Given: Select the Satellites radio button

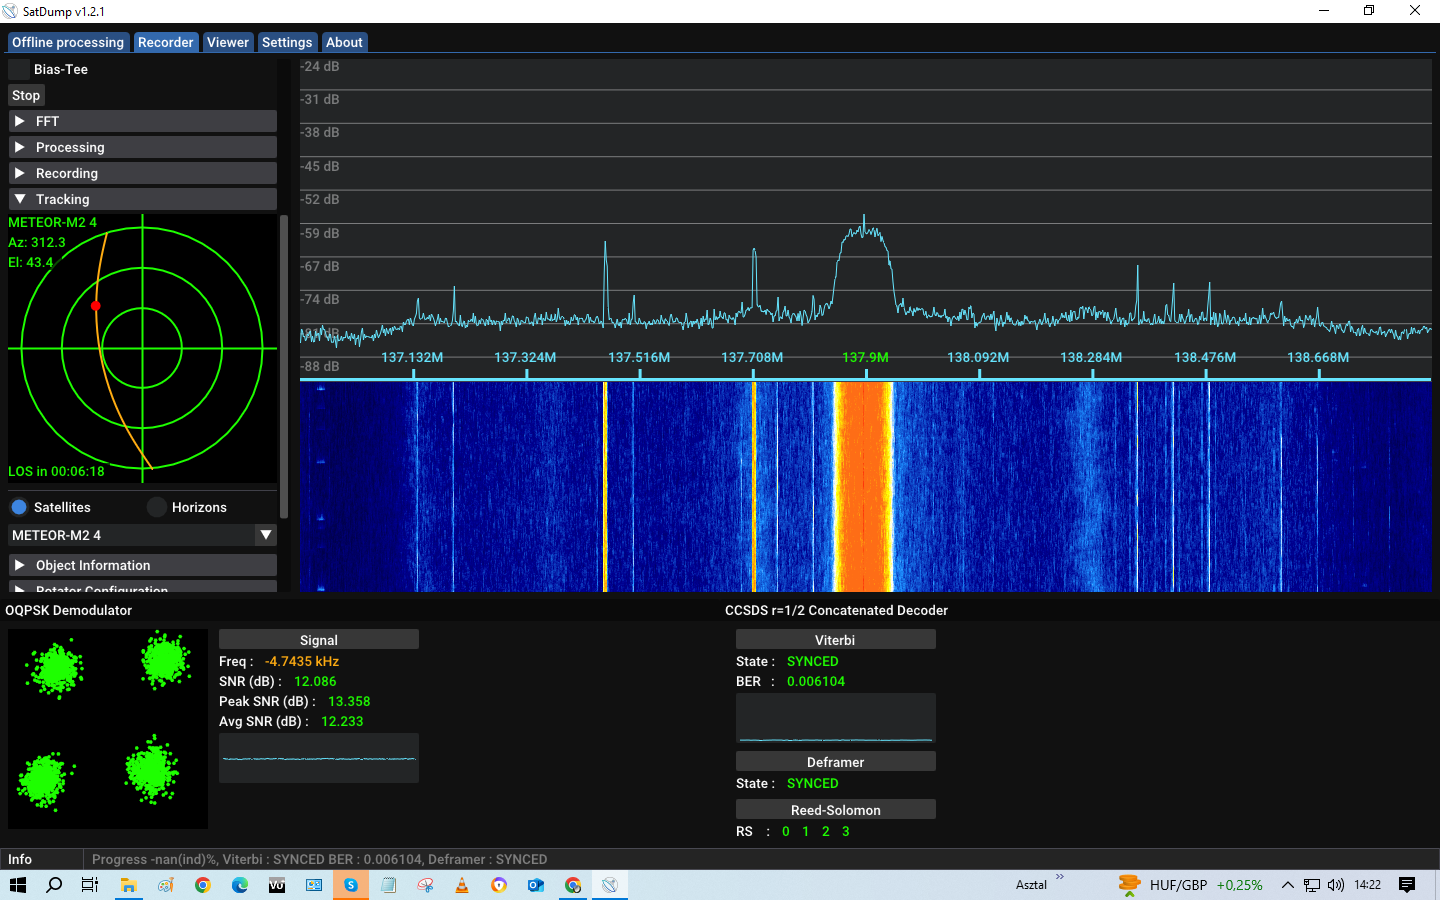Looking at the screenshot, I should point(19,507).
